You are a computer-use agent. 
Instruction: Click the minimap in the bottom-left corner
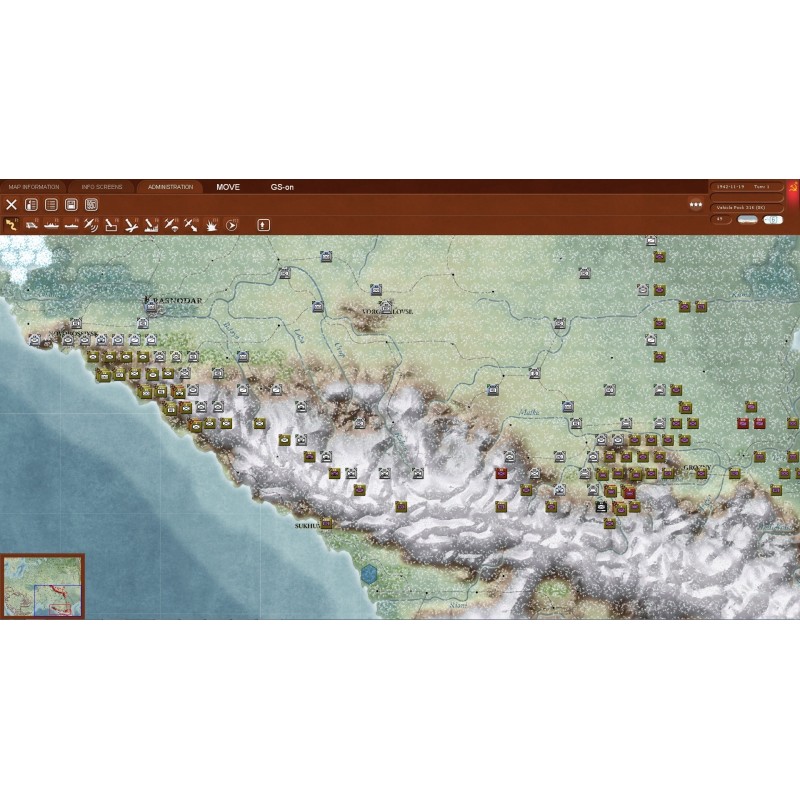(x=43, y=587)
